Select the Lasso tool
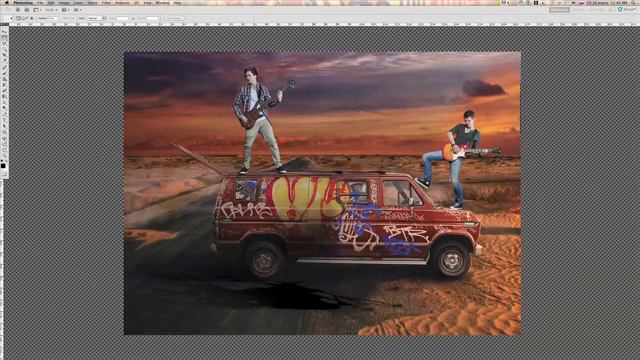The width and height of the screenshot is (640, 360). tap(4, 43)
